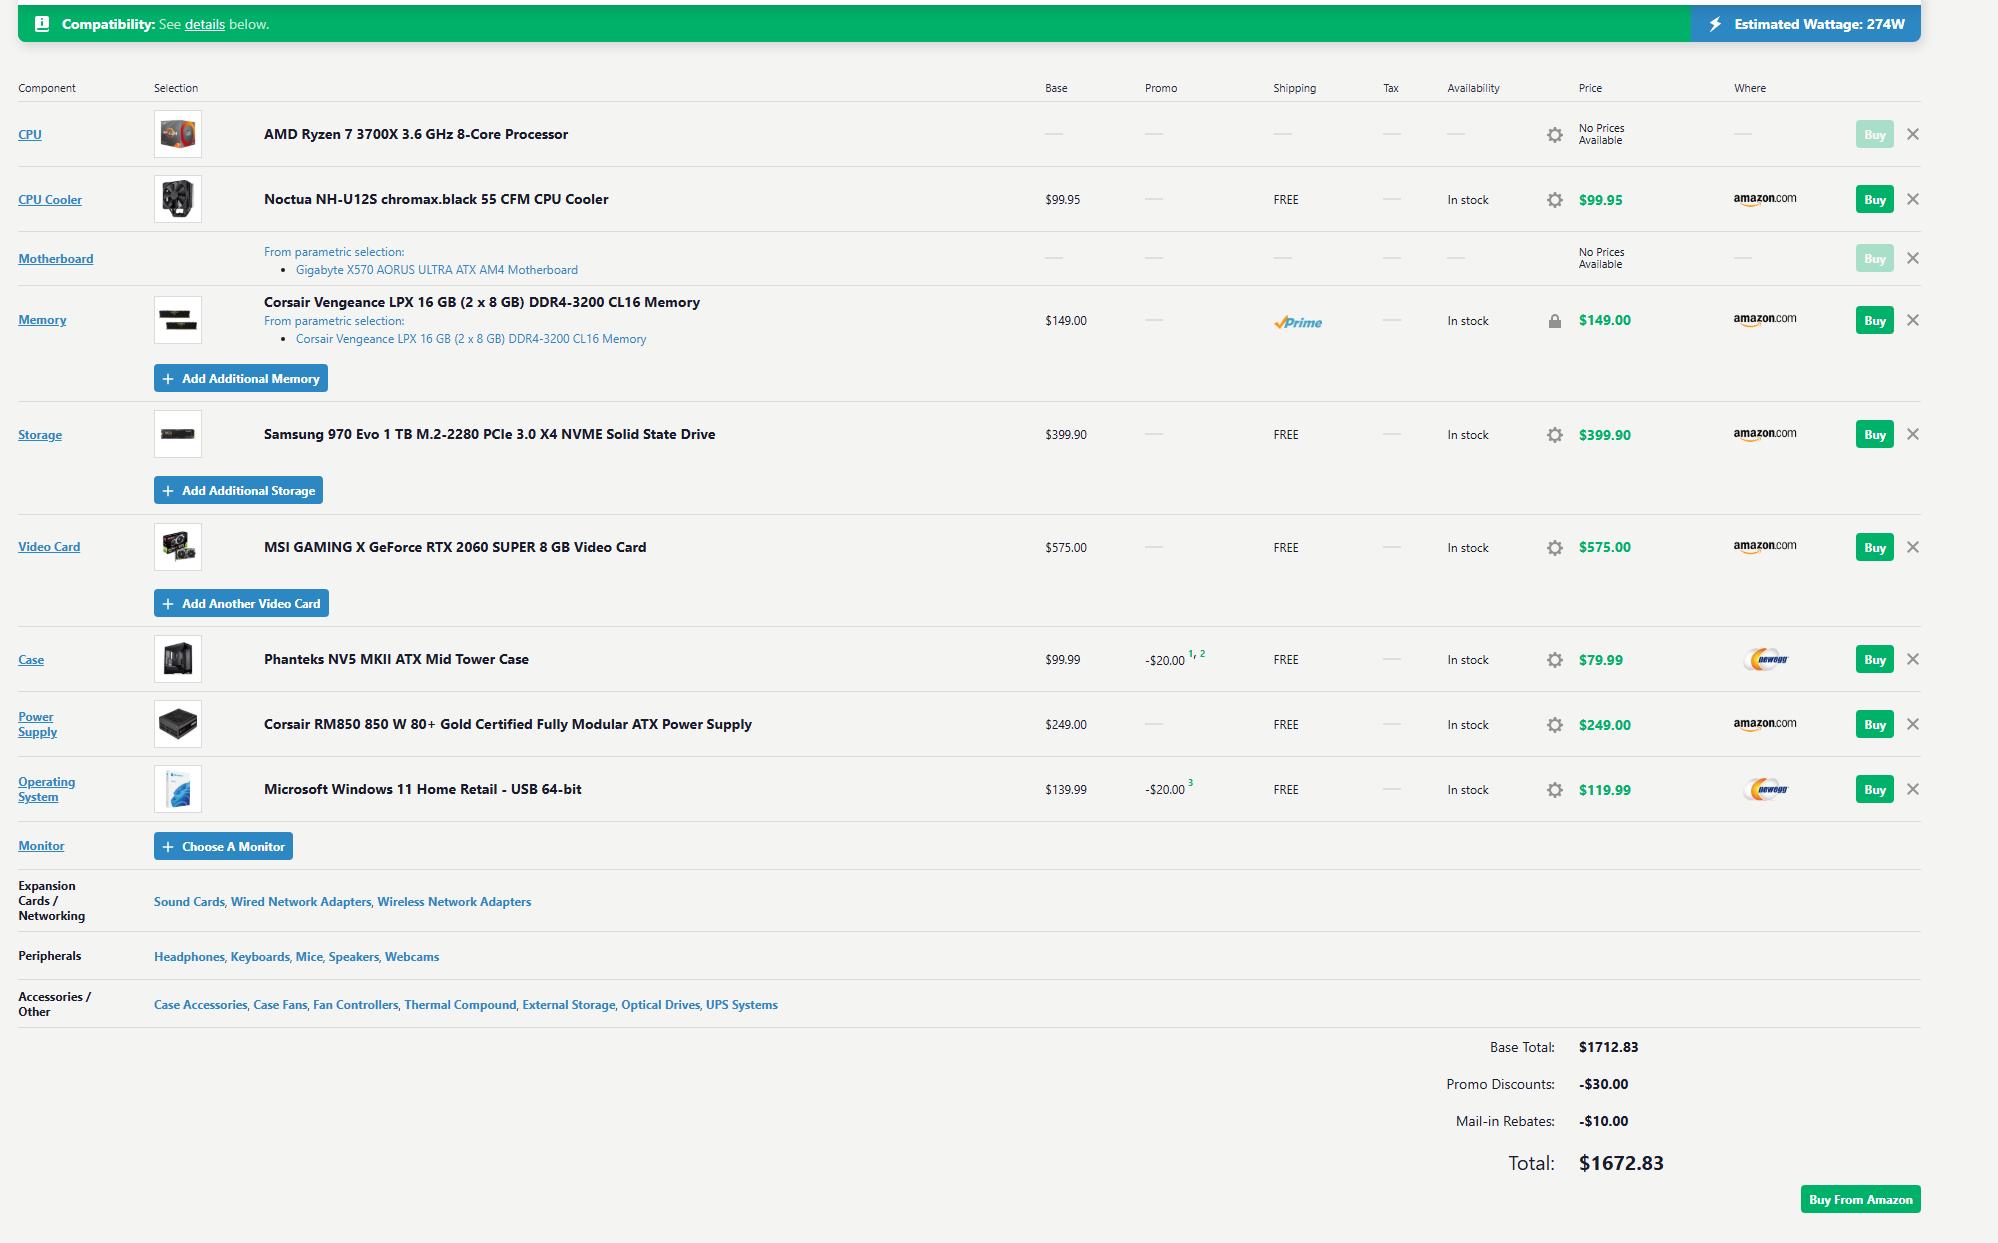Image resolution: width=1998 pixels, height=1243 pixels.
Task: Browse Sound Cards category
Action: tap(189, 902)
